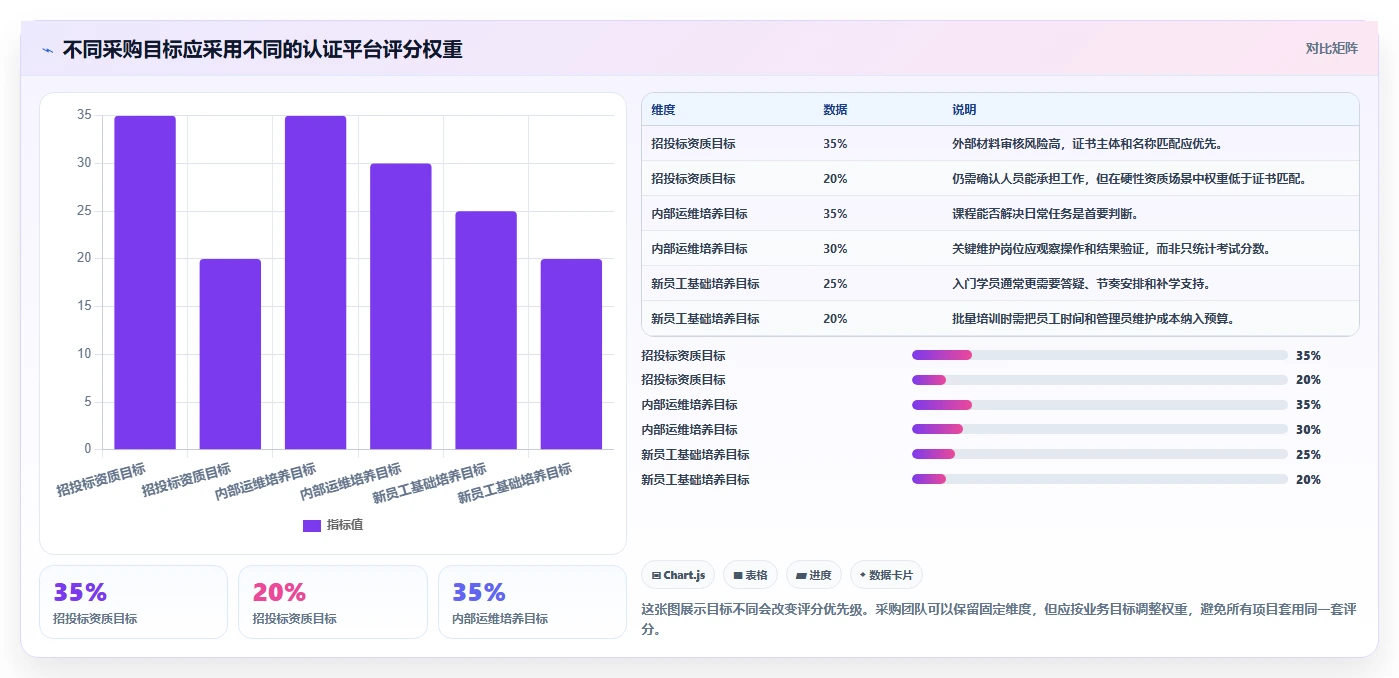Click the 20% progress bar for 招投标资质目标

1099,380
